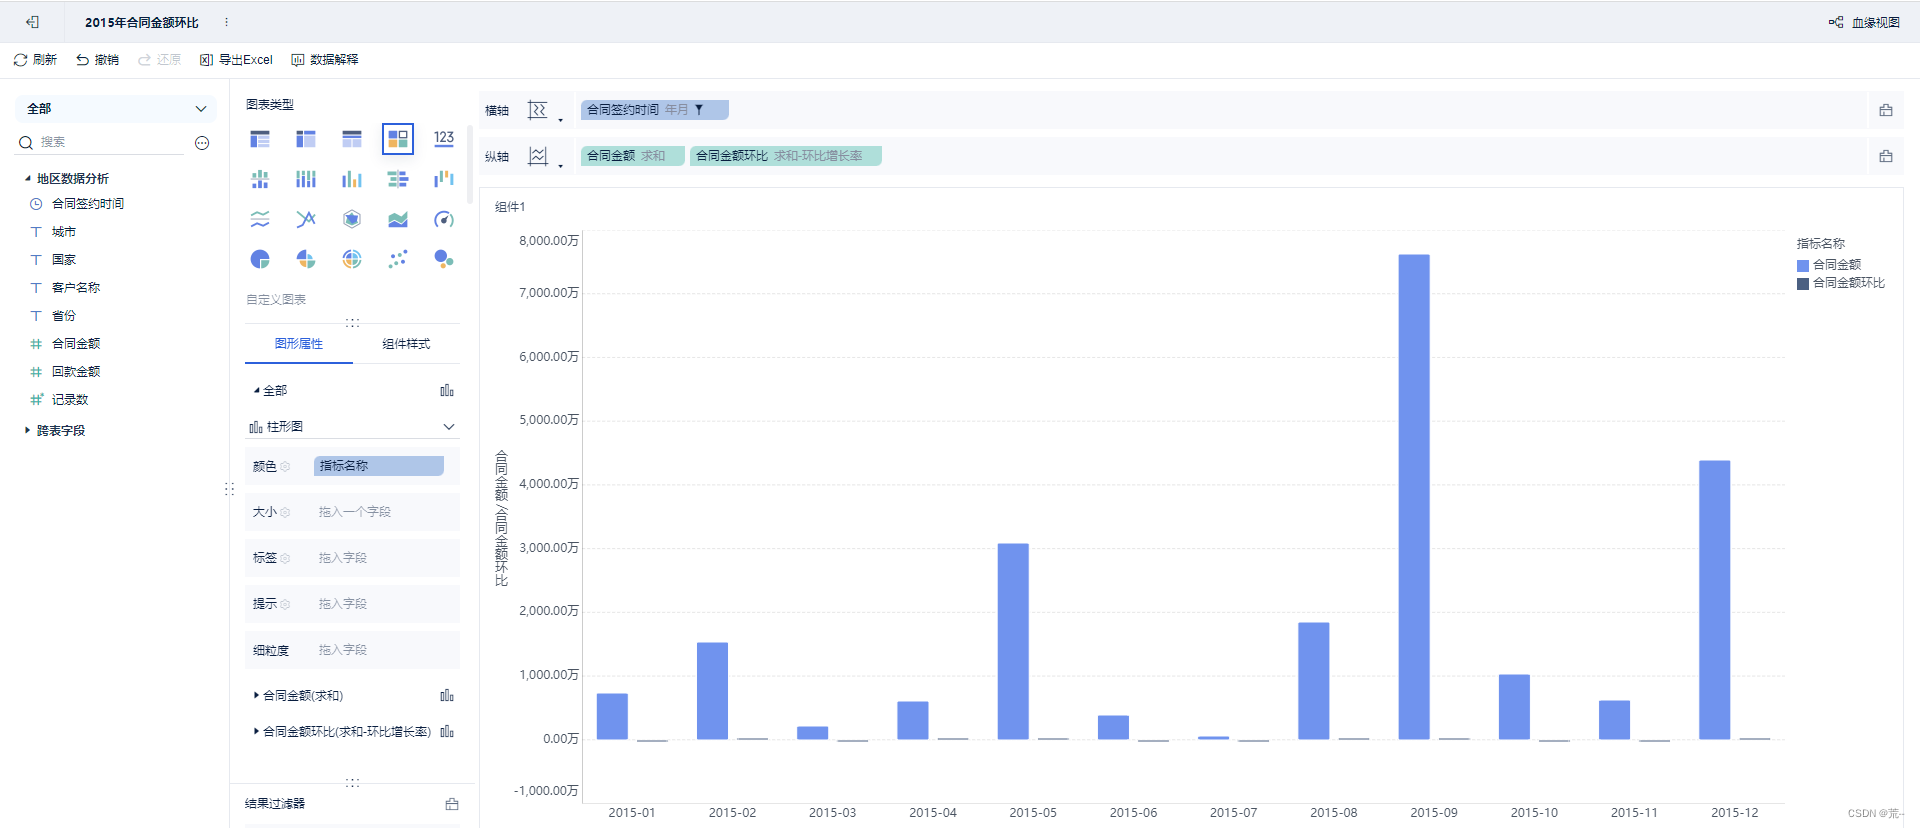Toggle the 合同金额 legend swatch

[1803, 266]
